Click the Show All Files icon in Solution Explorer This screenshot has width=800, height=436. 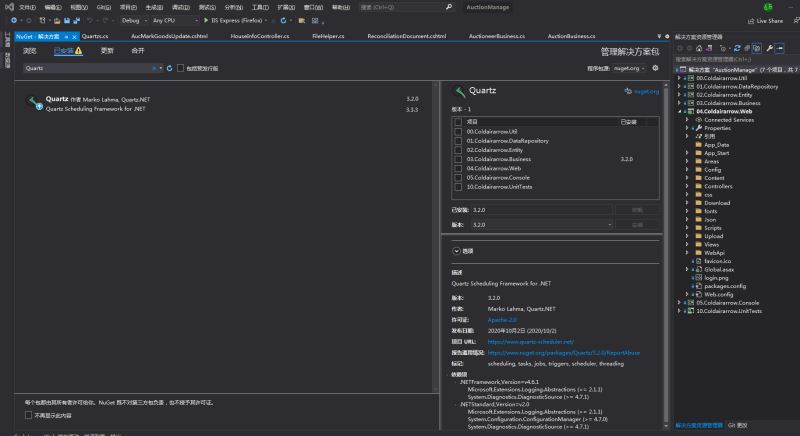(757, 48)
